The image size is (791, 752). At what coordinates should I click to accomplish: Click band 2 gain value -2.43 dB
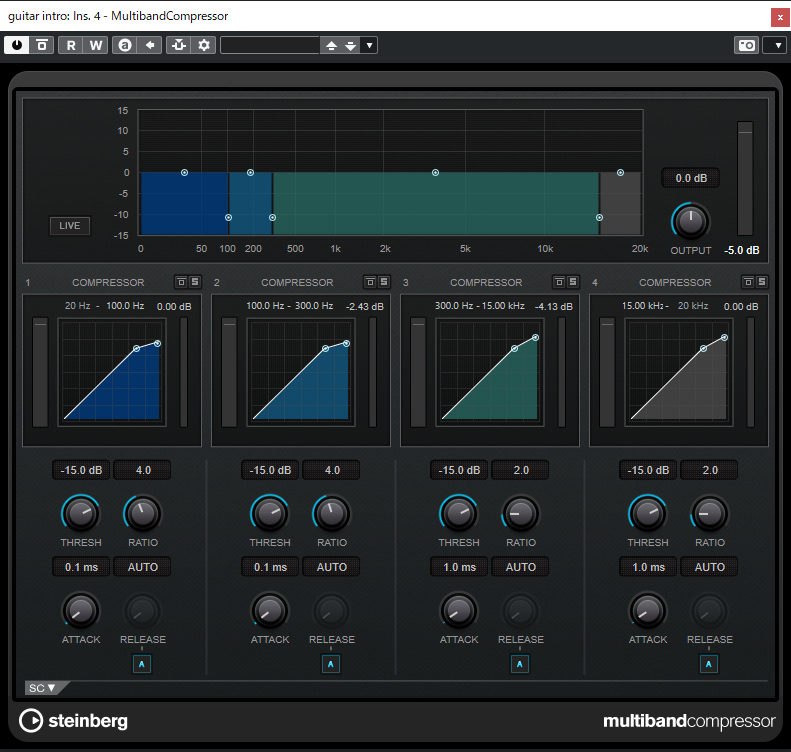click(x=365, y=307)
